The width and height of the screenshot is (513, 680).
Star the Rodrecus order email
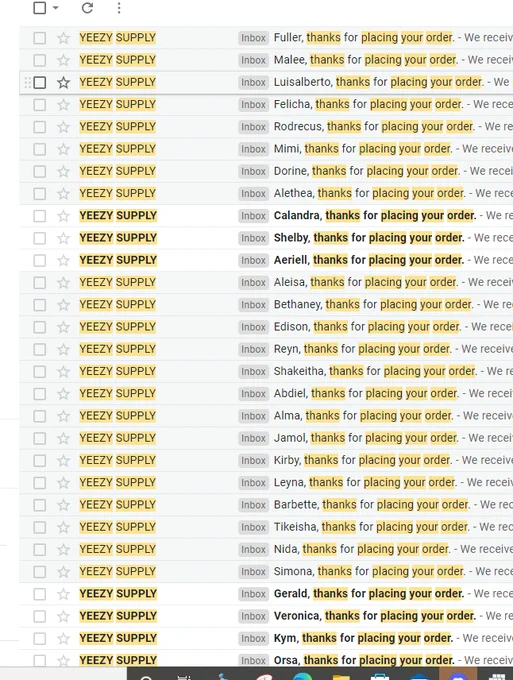coord(63,127)
